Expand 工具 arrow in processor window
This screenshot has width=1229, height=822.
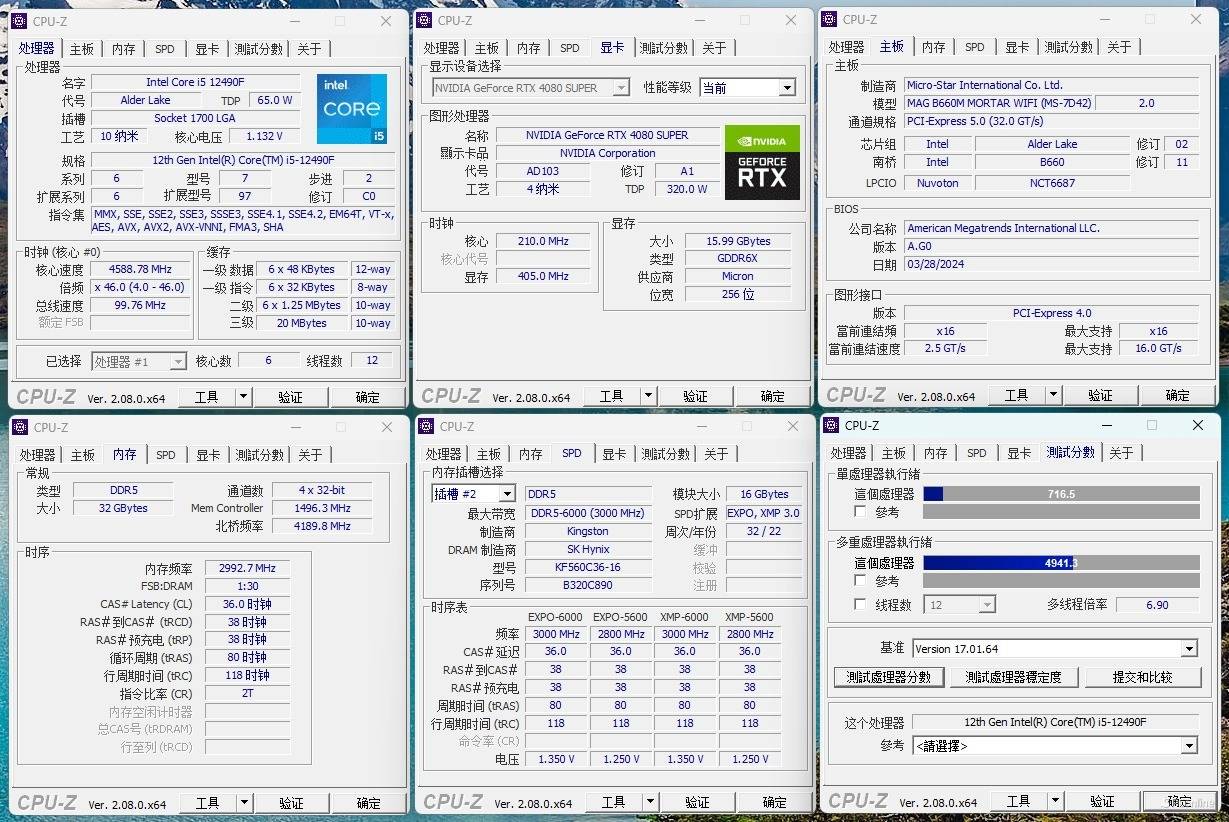(x=243, y=397)
